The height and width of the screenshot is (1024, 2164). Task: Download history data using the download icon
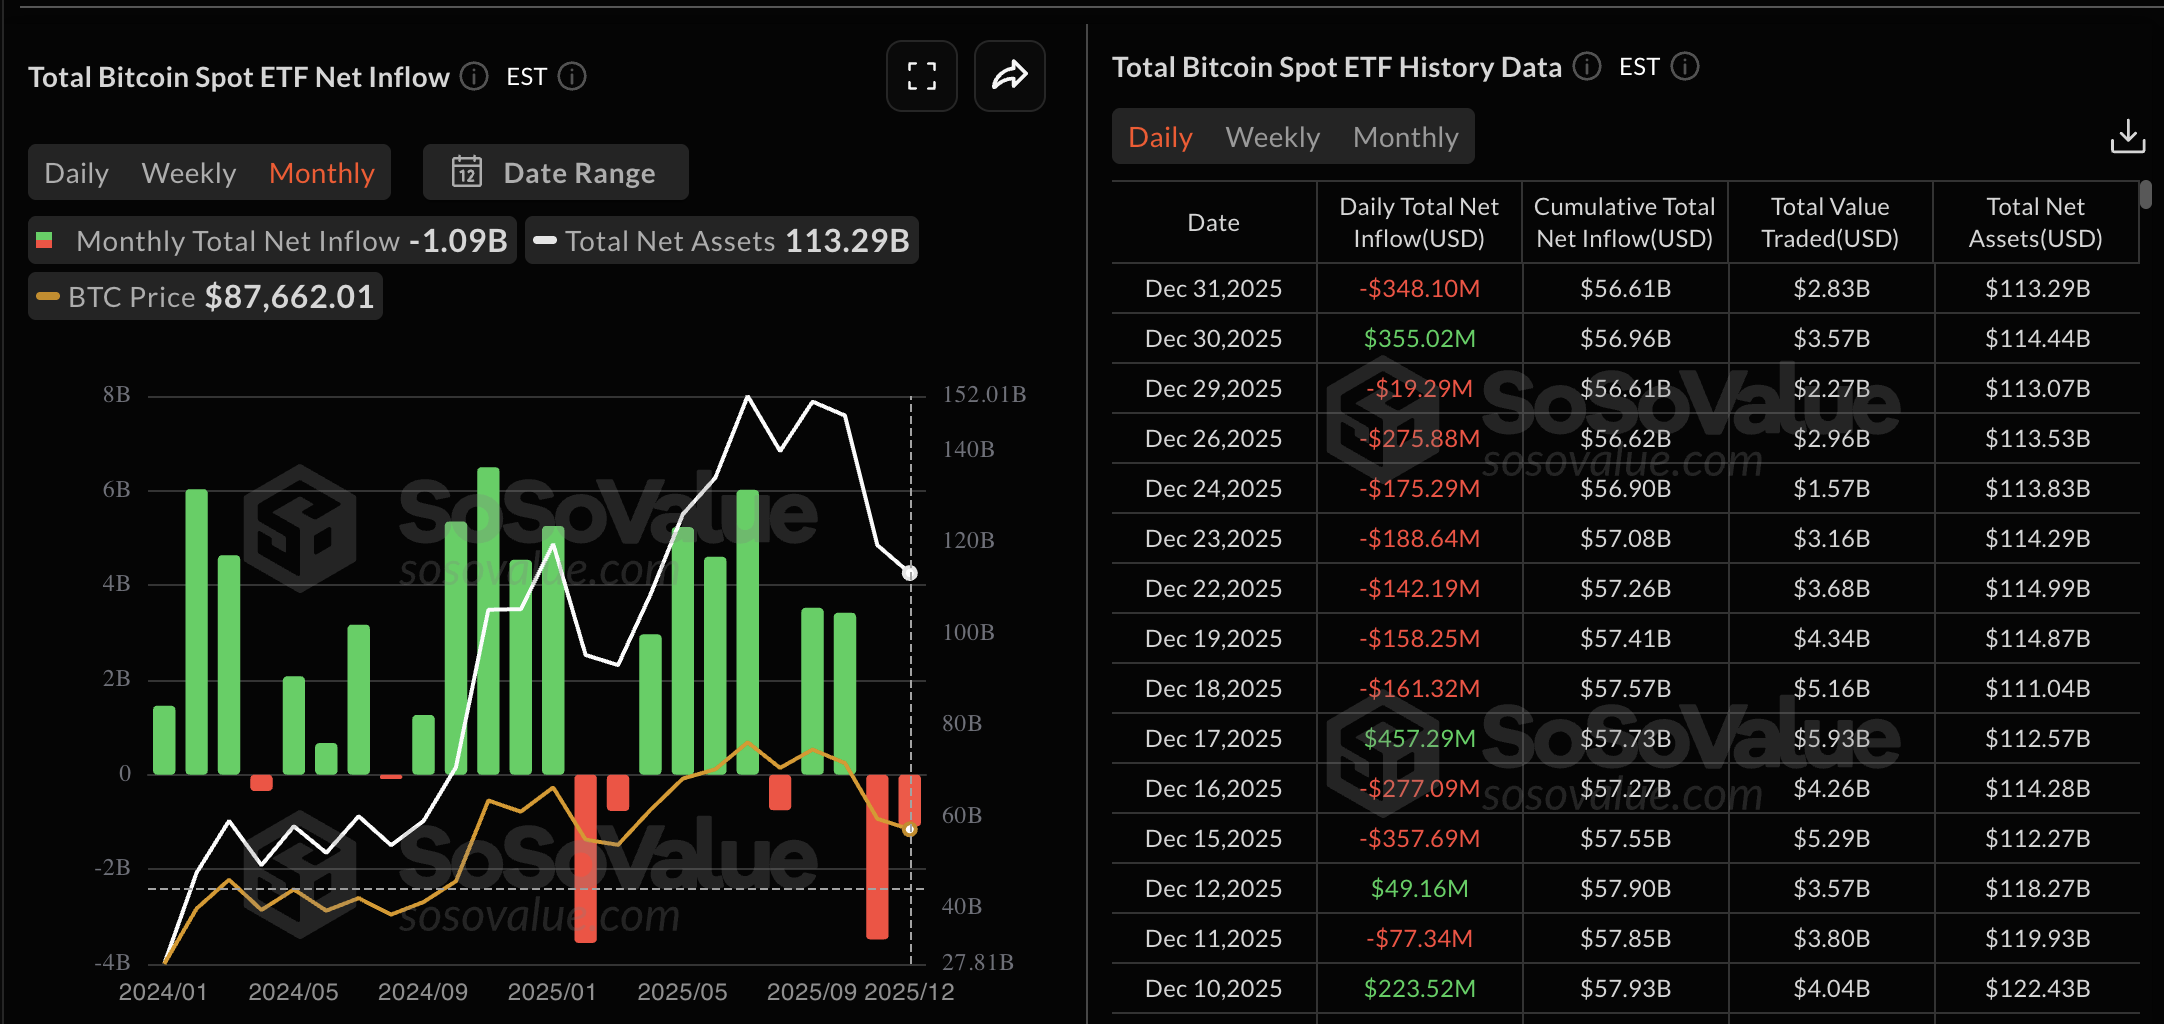point(2127,137)
